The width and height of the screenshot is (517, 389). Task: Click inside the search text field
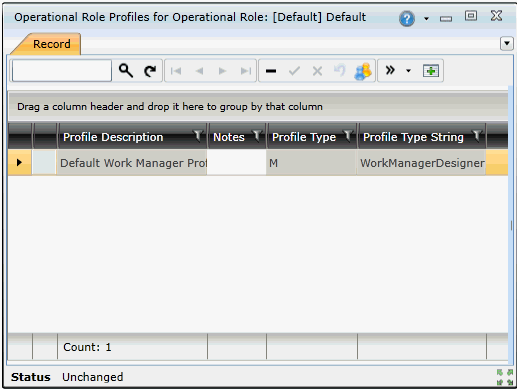point(62,71)
